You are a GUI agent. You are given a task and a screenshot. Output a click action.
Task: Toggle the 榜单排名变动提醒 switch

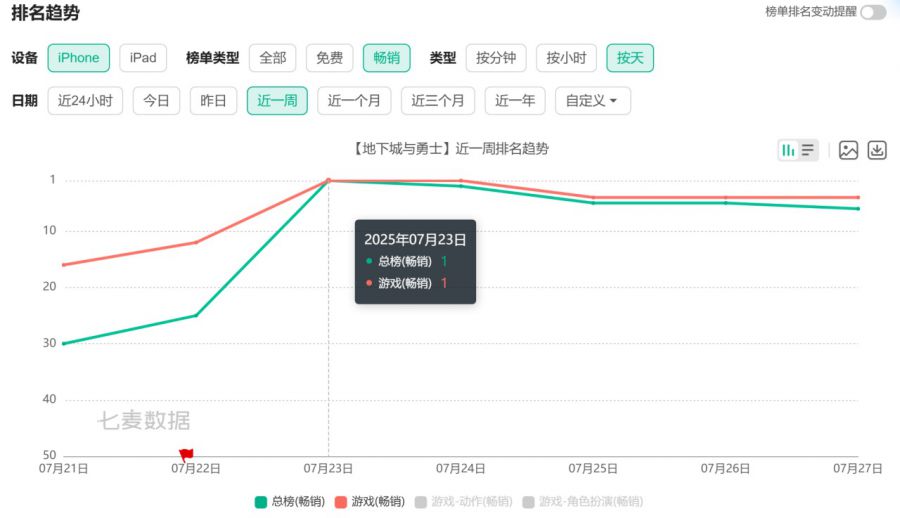tap(873, 12)
